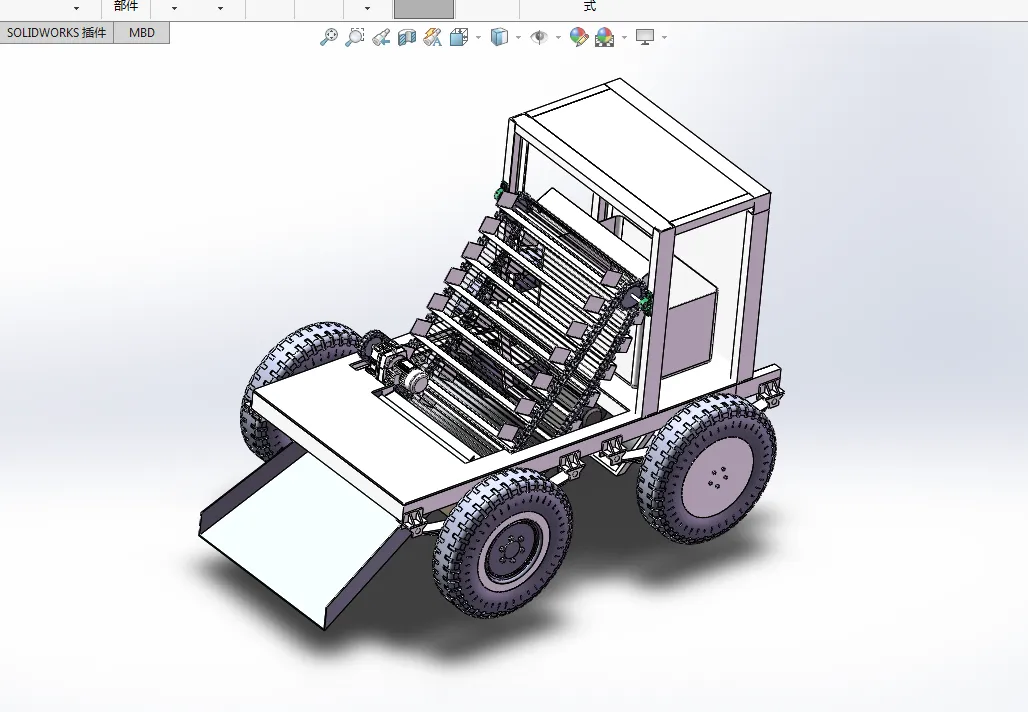Expand the Display Style dropdown arrow
Viewport: 1028px width, 712px height.
coord(518,37)
